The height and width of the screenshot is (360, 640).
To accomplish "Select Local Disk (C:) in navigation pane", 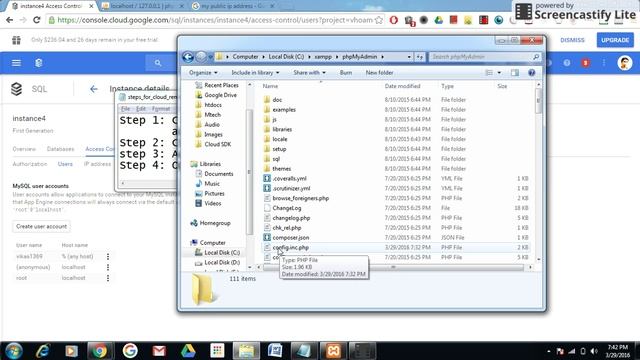I will pyautogui.click(x=222, y=253).
